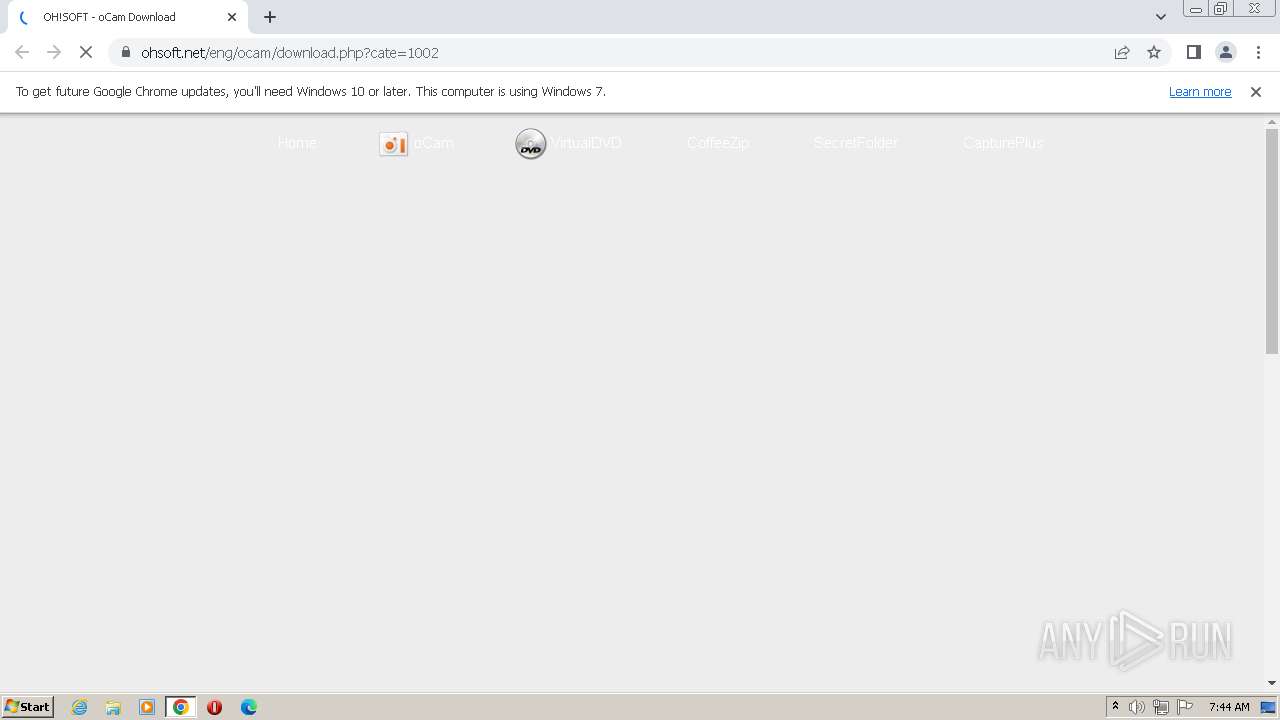The width and height of the screenshot is (1280, 720).
Task: View site security lock info
Action: click(126, 53)
